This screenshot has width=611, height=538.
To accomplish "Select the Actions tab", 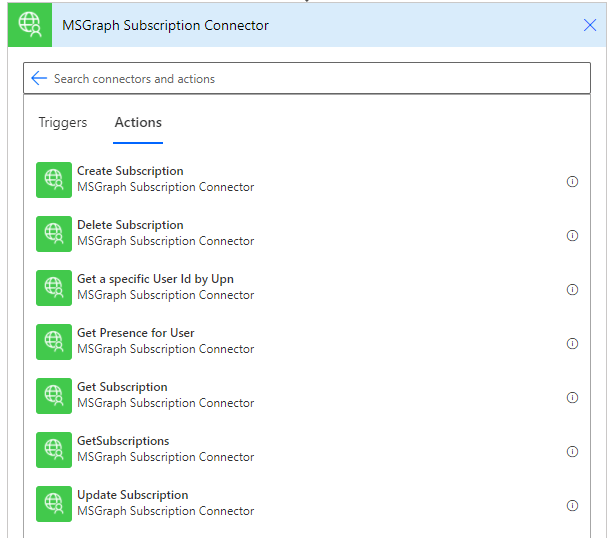I will tap(138, 122).
